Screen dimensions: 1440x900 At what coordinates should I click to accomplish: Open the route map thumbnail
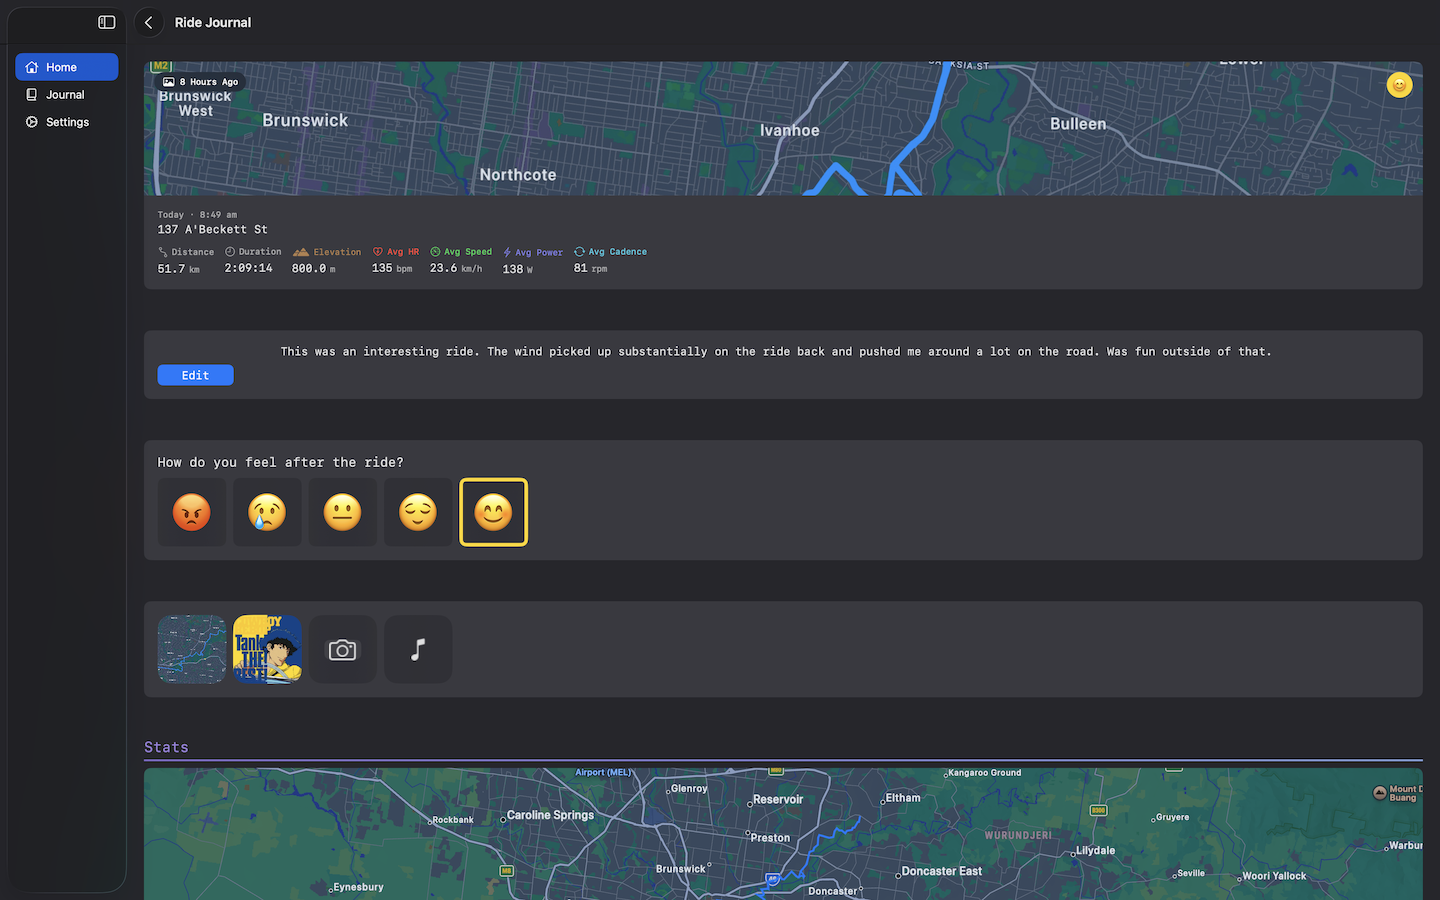point(192,649)
